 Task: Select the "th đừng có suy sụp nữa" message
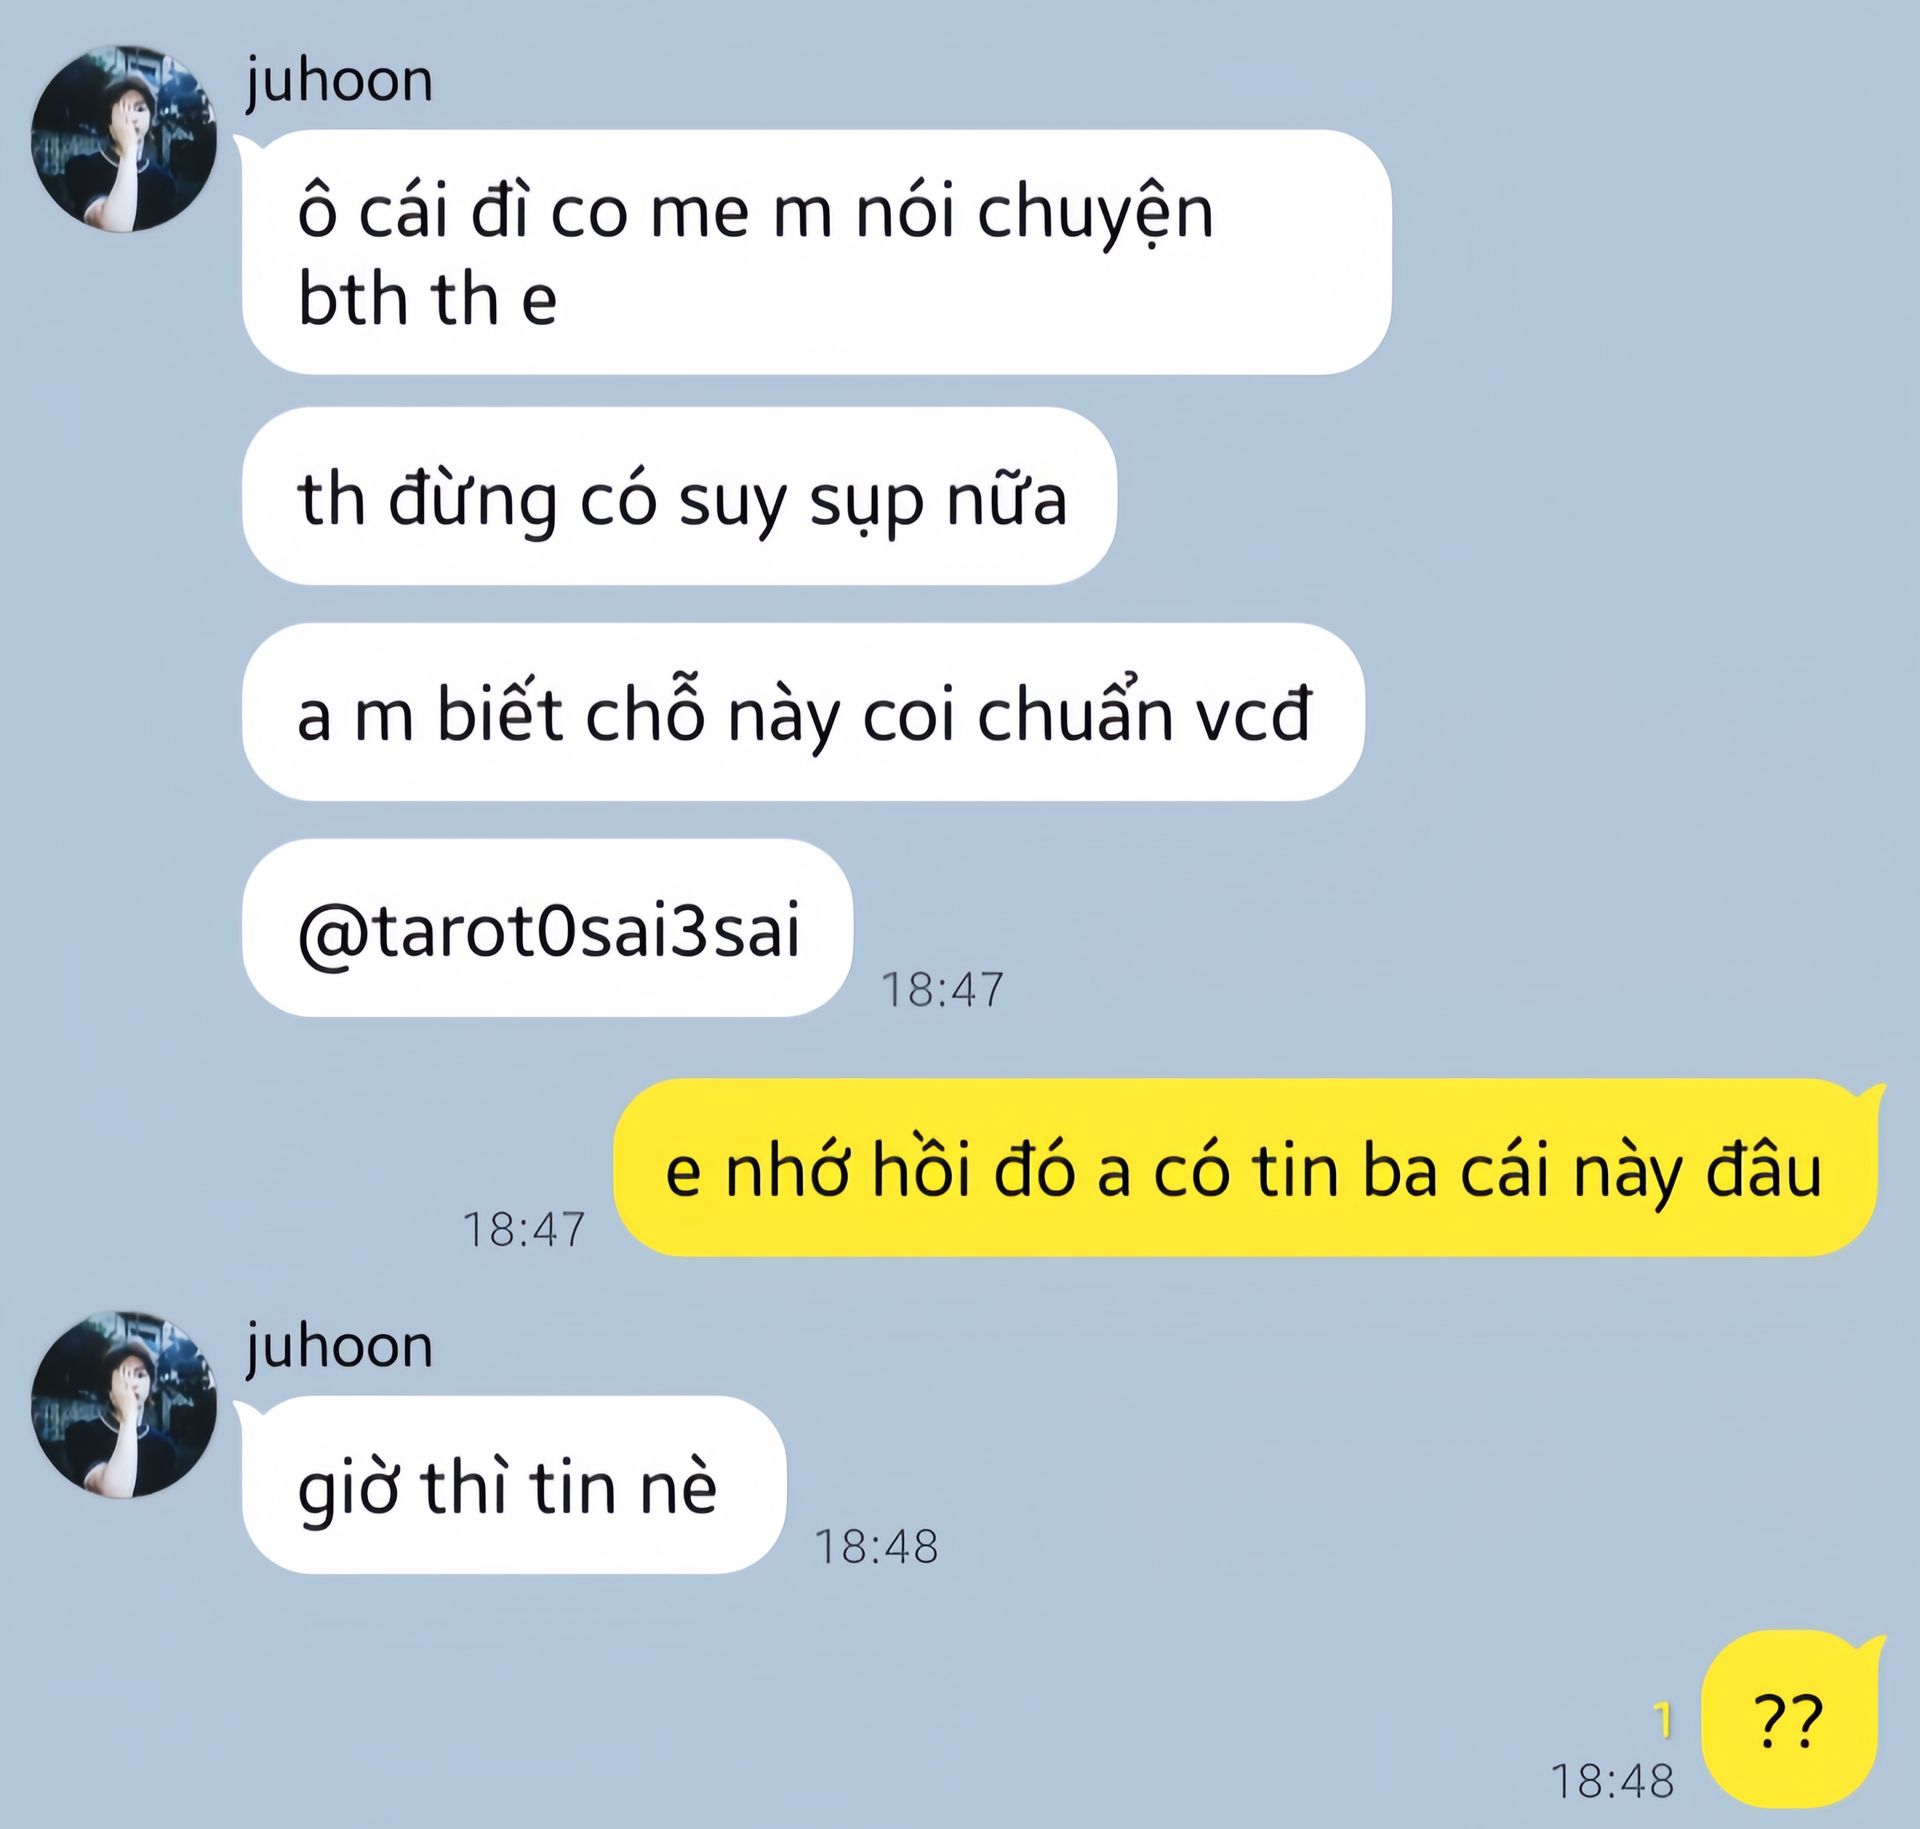coord(679,496)
